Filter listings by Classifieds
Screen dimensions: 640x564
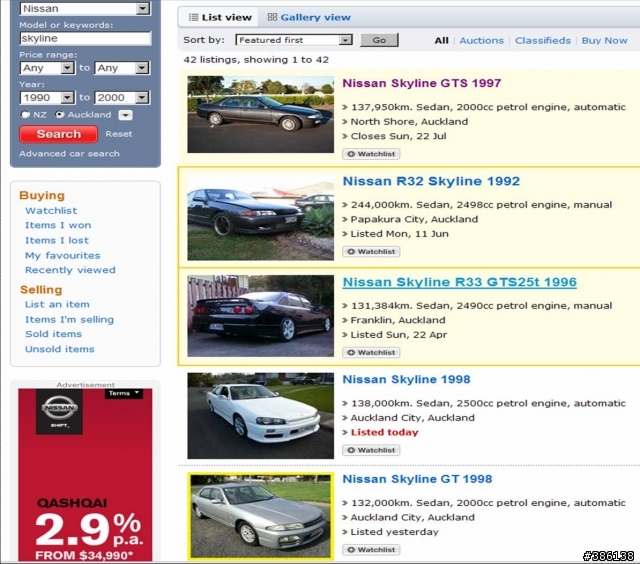coord(543,40)
